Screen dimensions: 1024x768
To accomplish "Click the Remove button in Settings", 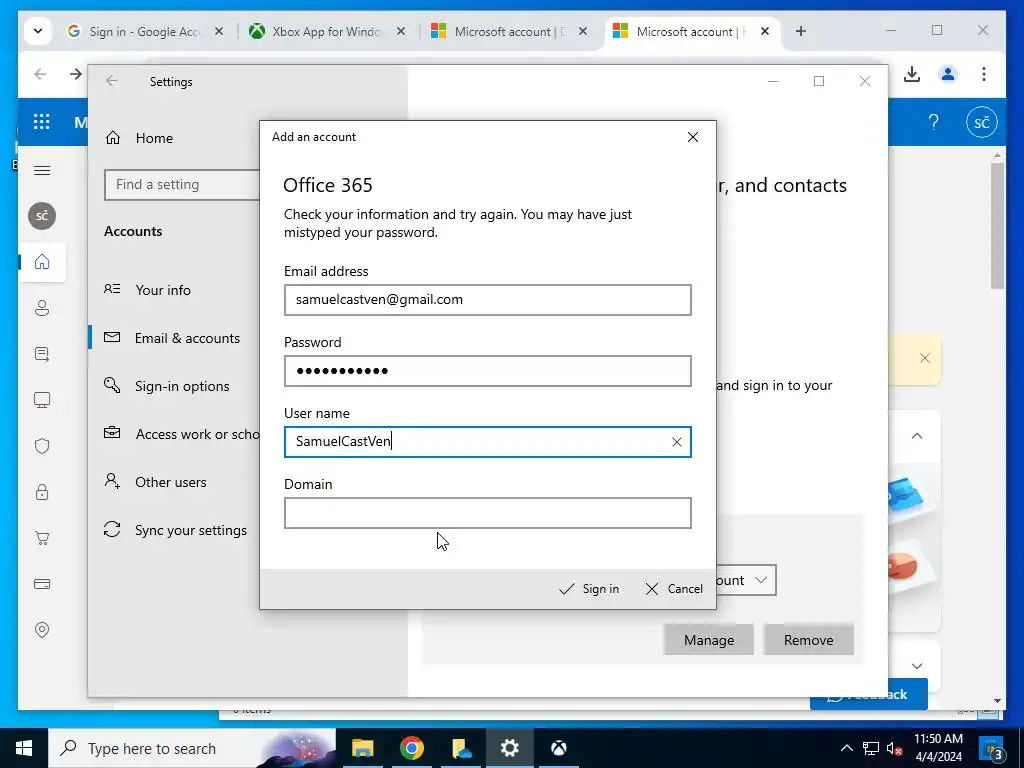I will 808,640.
